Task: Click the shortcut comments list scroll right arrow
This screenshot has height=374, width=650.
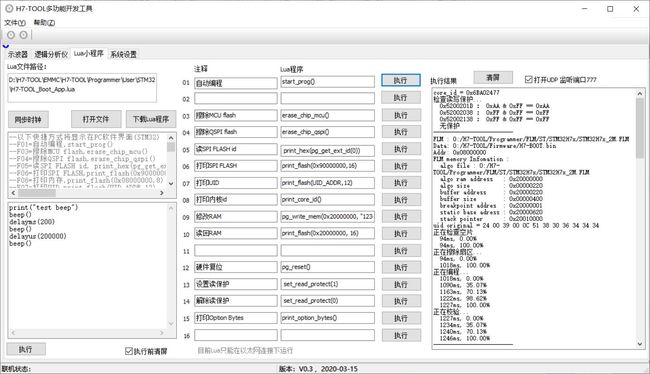Action: pyautogui.click(x=162, y=193)
